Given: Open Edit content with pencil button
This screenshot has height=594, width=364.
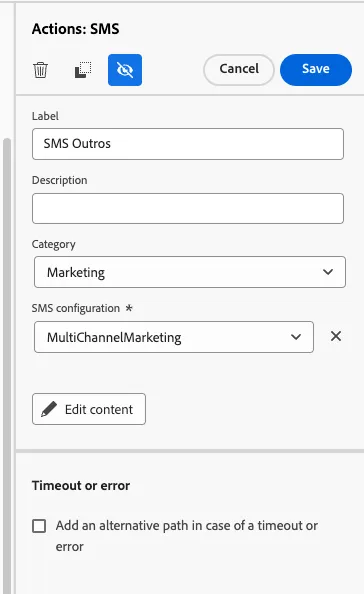Looking at the screenshot, I should pyautogui.click(x=89, y=409).
